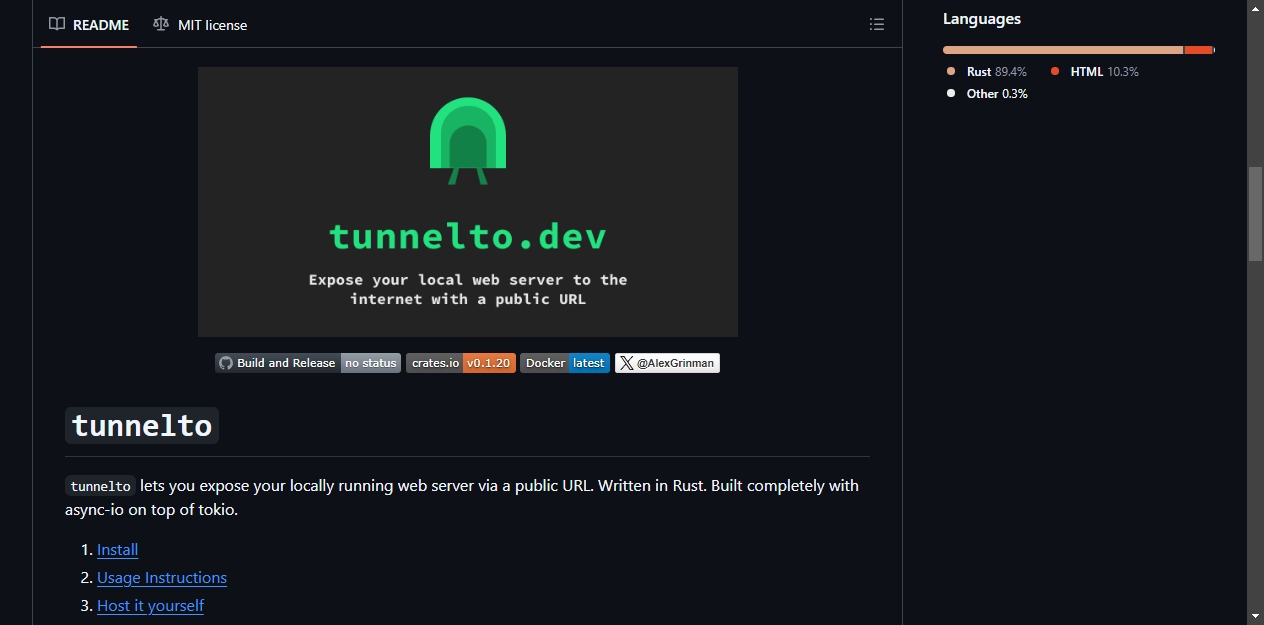
Task: Click the "no status" part of build badge
Action: click(371, 363)
